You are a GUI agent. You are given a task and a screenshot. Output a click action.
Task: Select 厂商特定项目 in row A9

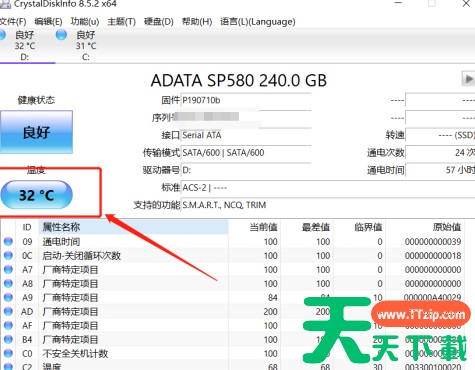(70, 298)
